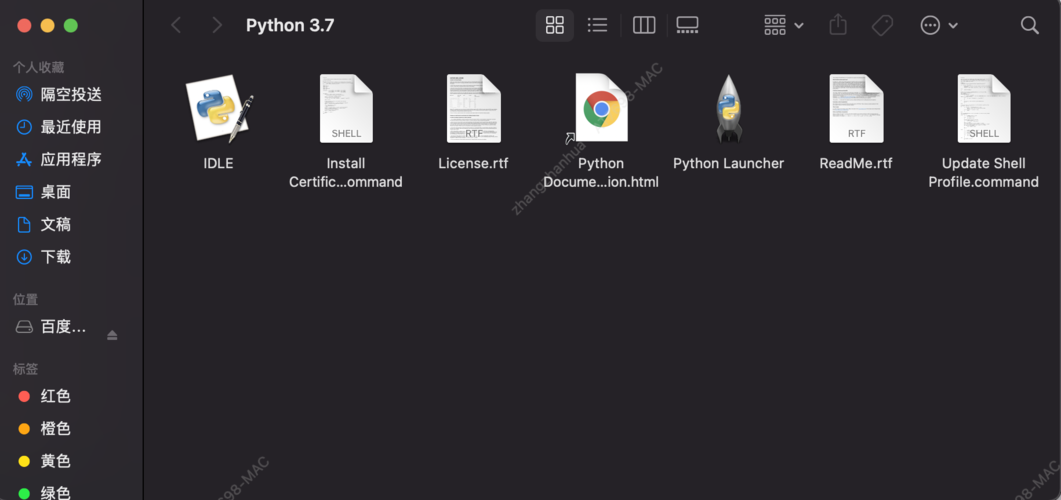This screenshot has height=500, width=1061.
Task: Select the Python Launcher rocket icon
Action: (729, 108)
